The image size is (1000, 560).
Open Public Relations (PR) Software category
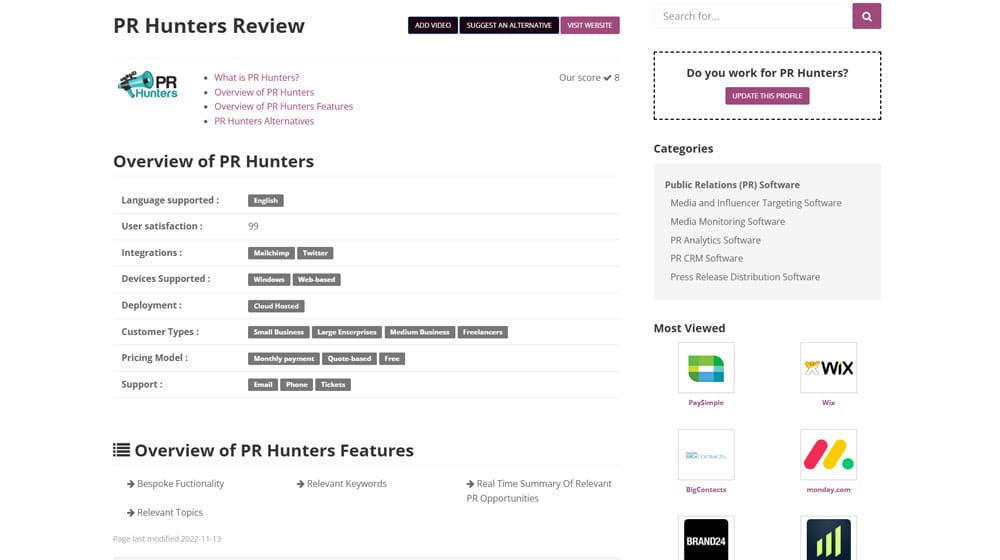(732, 185)
